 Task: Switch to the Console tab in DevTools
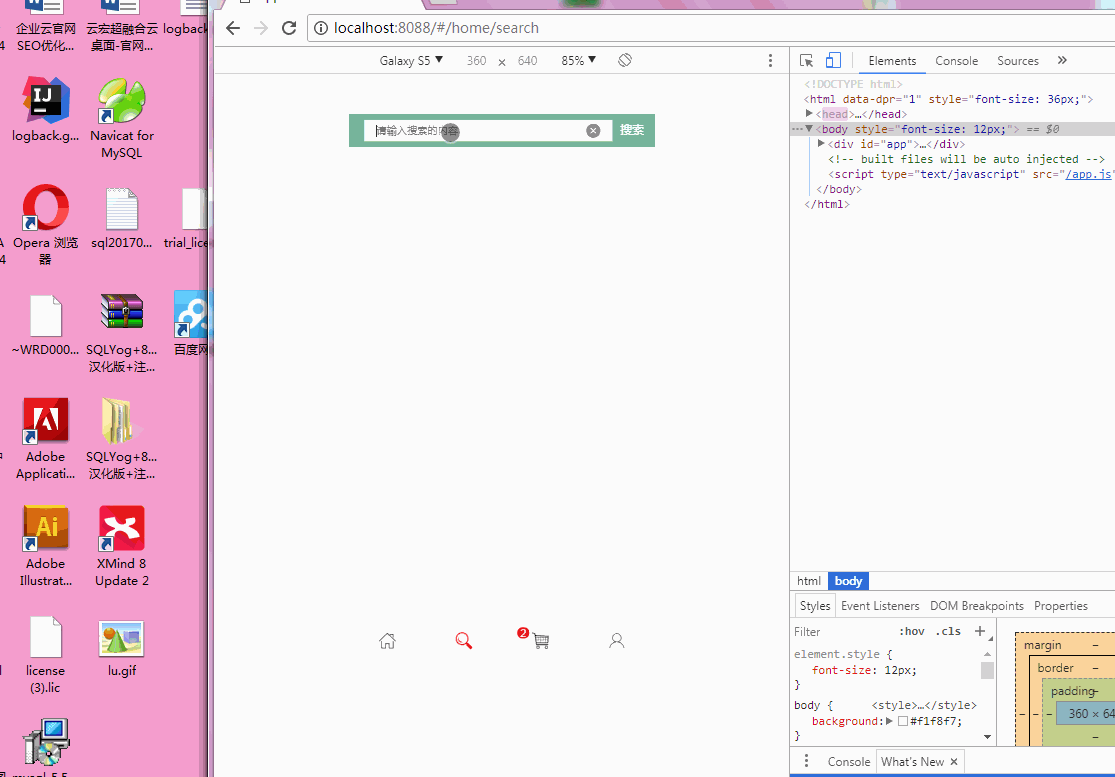(x=956, y=61)
